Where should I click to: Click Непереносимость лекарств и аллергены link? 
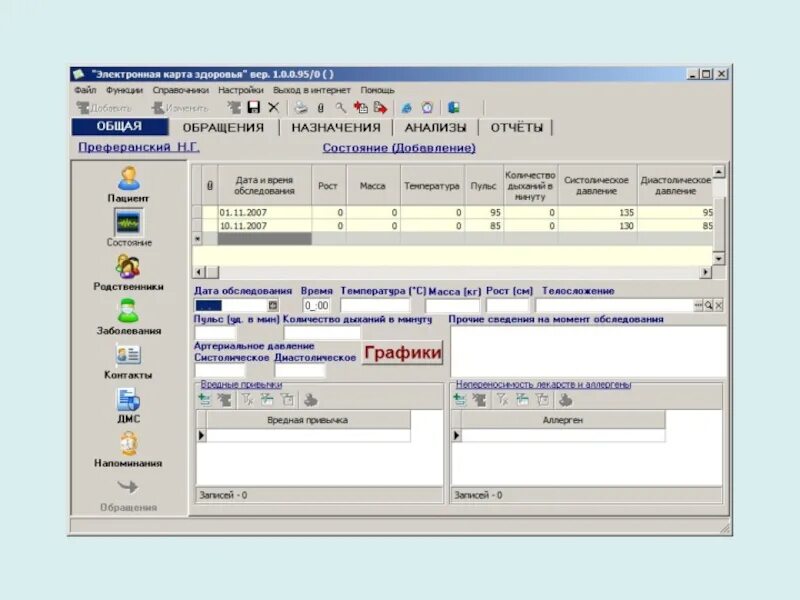(x=543, y=384)
